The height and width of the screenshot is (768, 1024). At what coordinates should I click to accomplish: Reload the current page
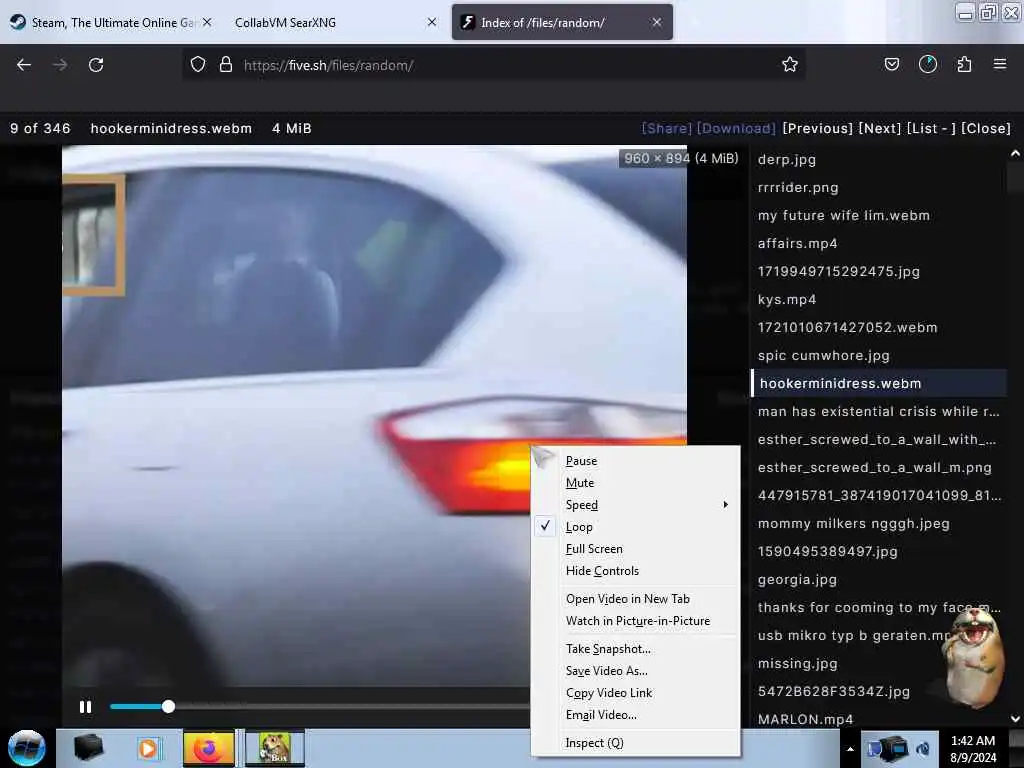(x=96, y=65)
